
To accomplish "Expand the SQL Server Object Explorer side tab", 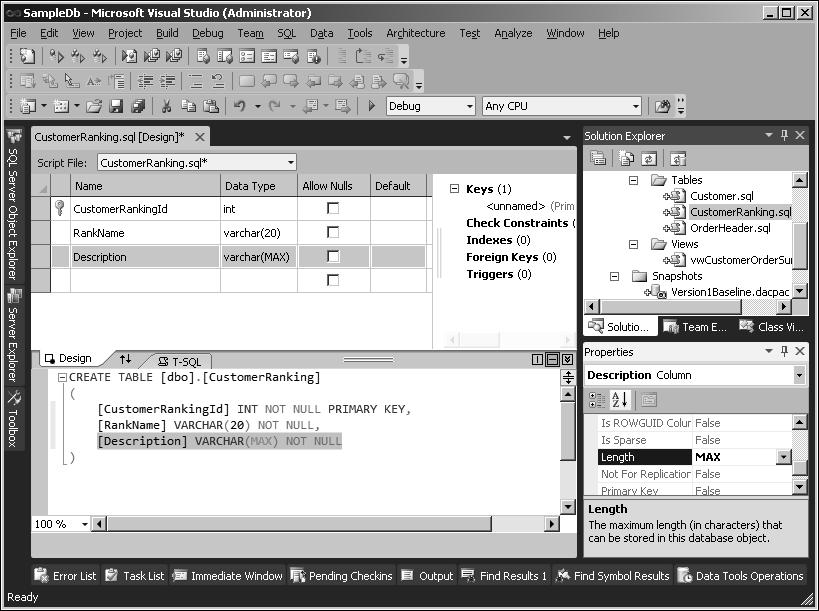I will (13, 205).
